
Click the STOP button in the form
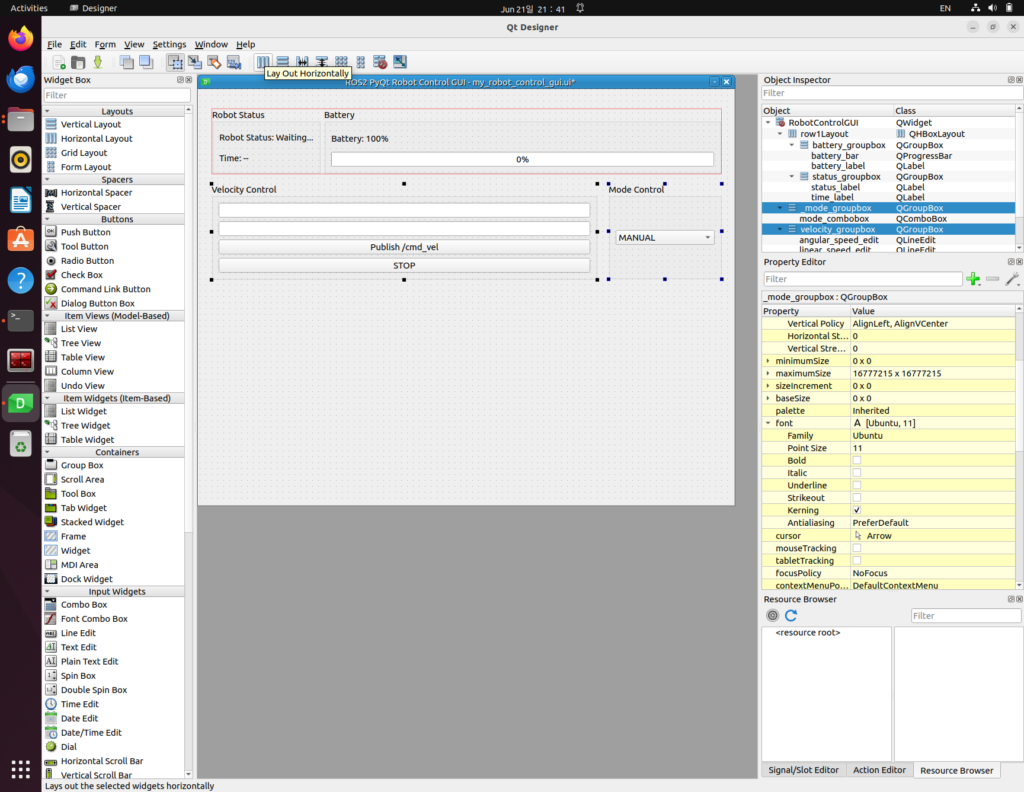coord(404,266)
